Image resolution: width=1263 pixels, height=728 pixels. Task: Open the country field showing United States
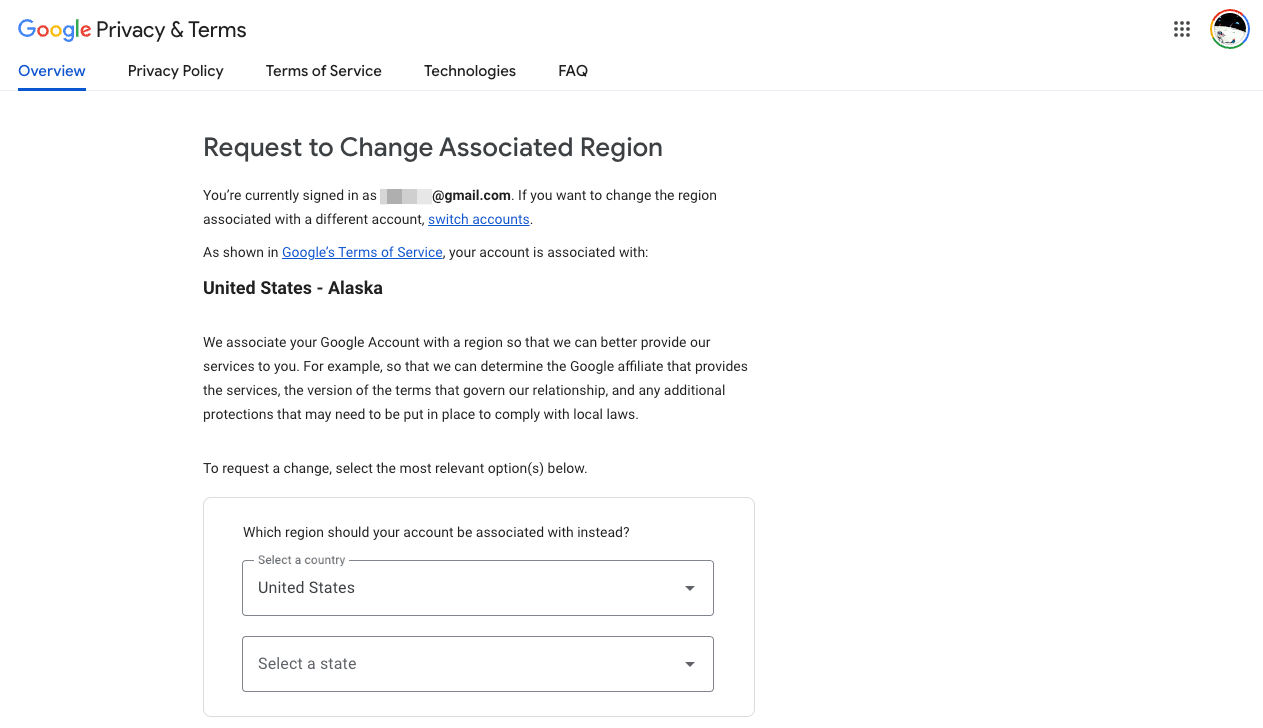click(x=460, y=588)
